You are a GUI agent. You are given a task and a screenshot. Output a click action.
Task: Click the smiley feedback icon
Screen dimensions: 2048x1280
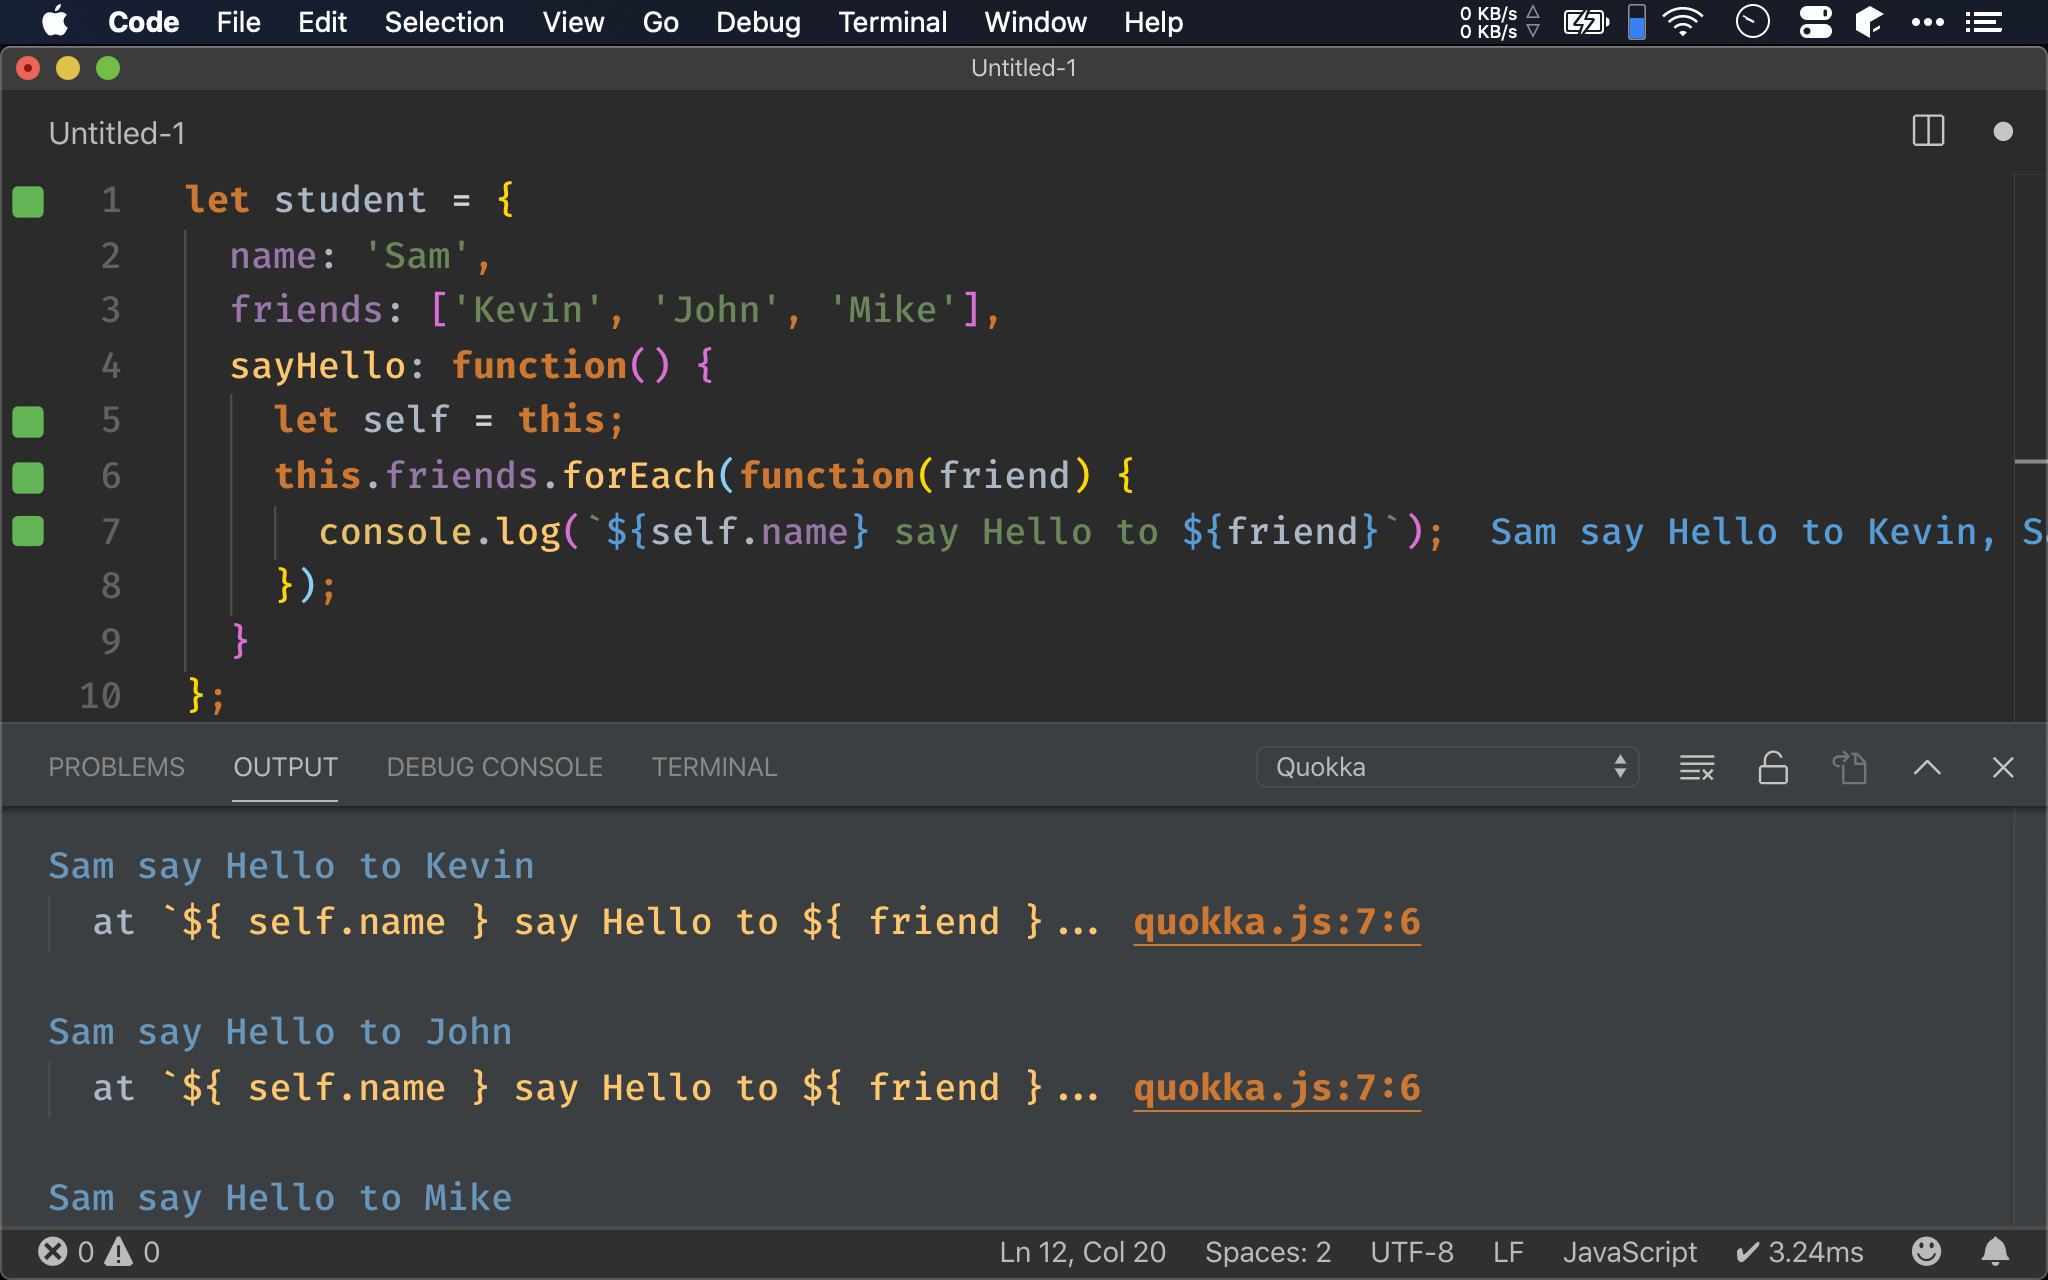point(1925,1251)
